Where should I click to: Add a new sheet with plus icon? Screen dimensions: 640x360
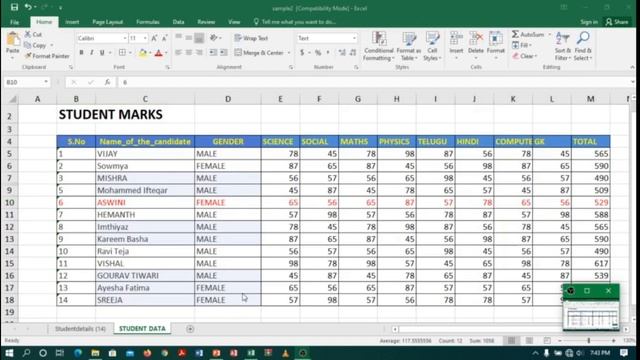pos(190,329)
